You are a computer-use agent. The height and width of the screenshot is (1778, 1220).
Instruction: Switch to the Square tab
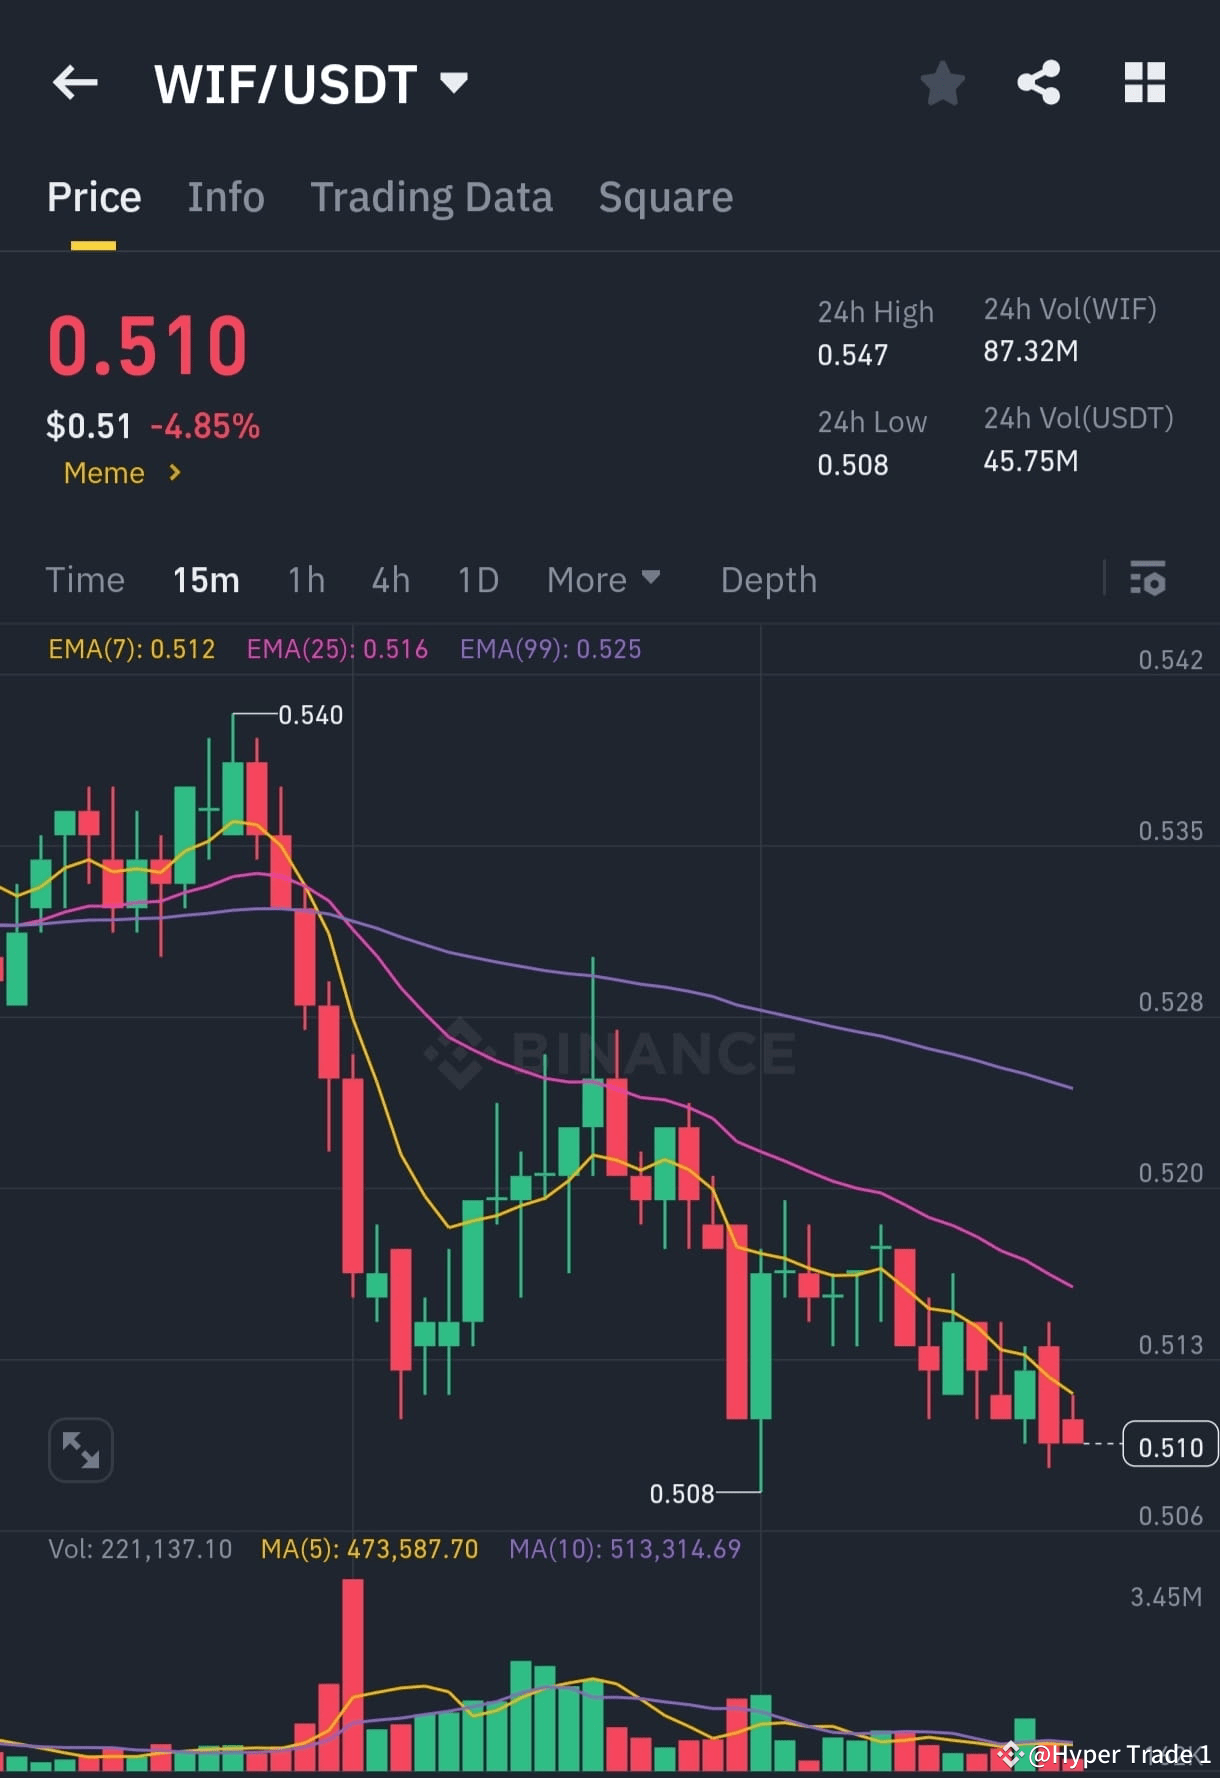pyautogui.click(x=665, y=196)
